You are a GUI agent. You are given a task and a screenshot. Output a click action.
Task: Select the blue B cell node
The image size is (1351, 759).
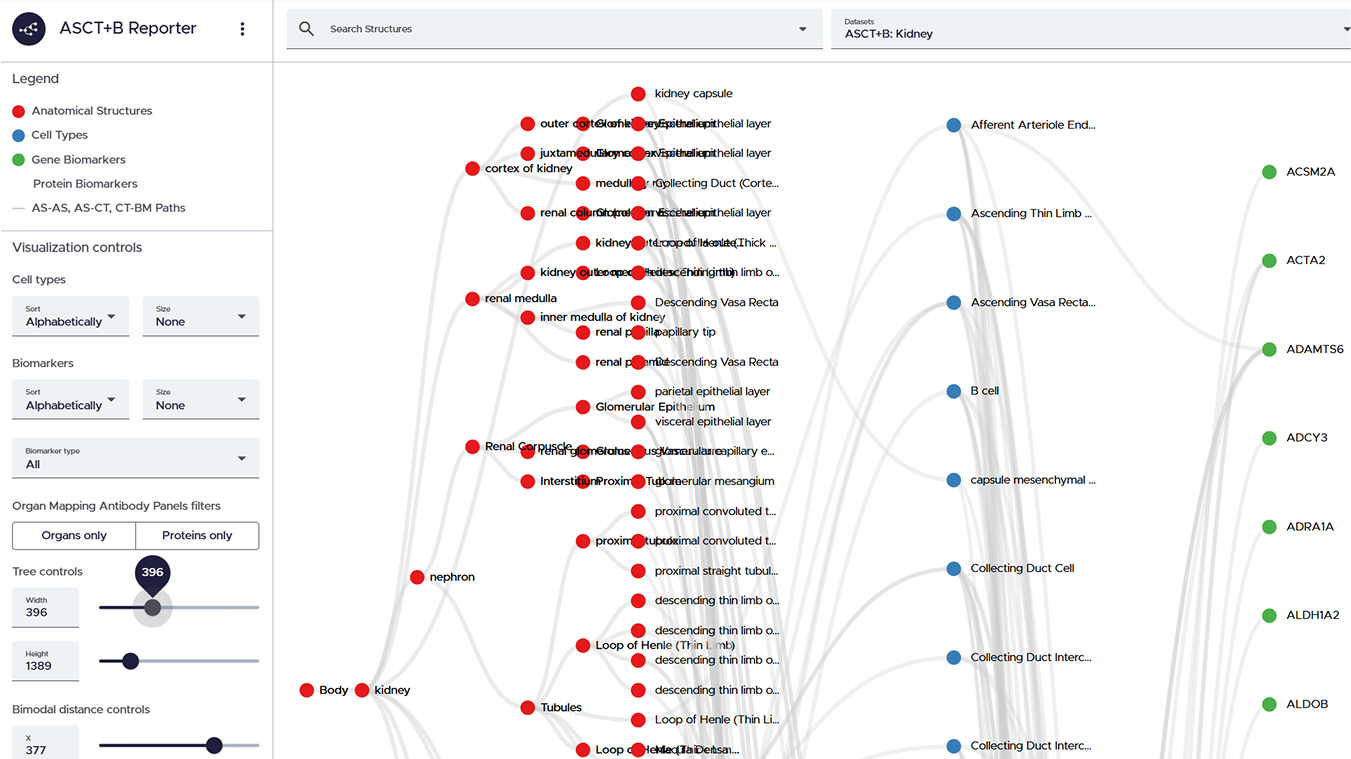(953, 391)
